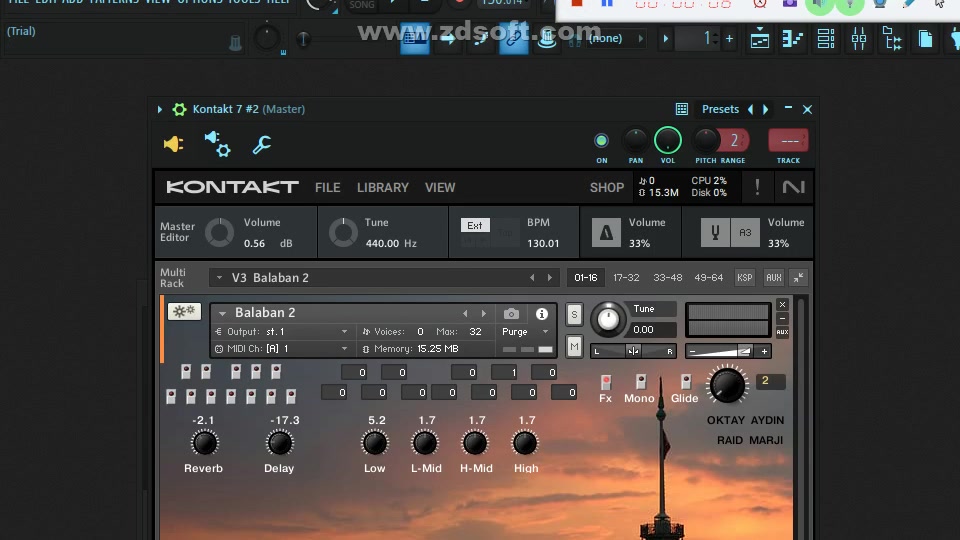Image resolution: width=960 pixels, height=540 pixels.
Task: Toggle AUX sends button in instrument header
Action: (x=782, y=332)
